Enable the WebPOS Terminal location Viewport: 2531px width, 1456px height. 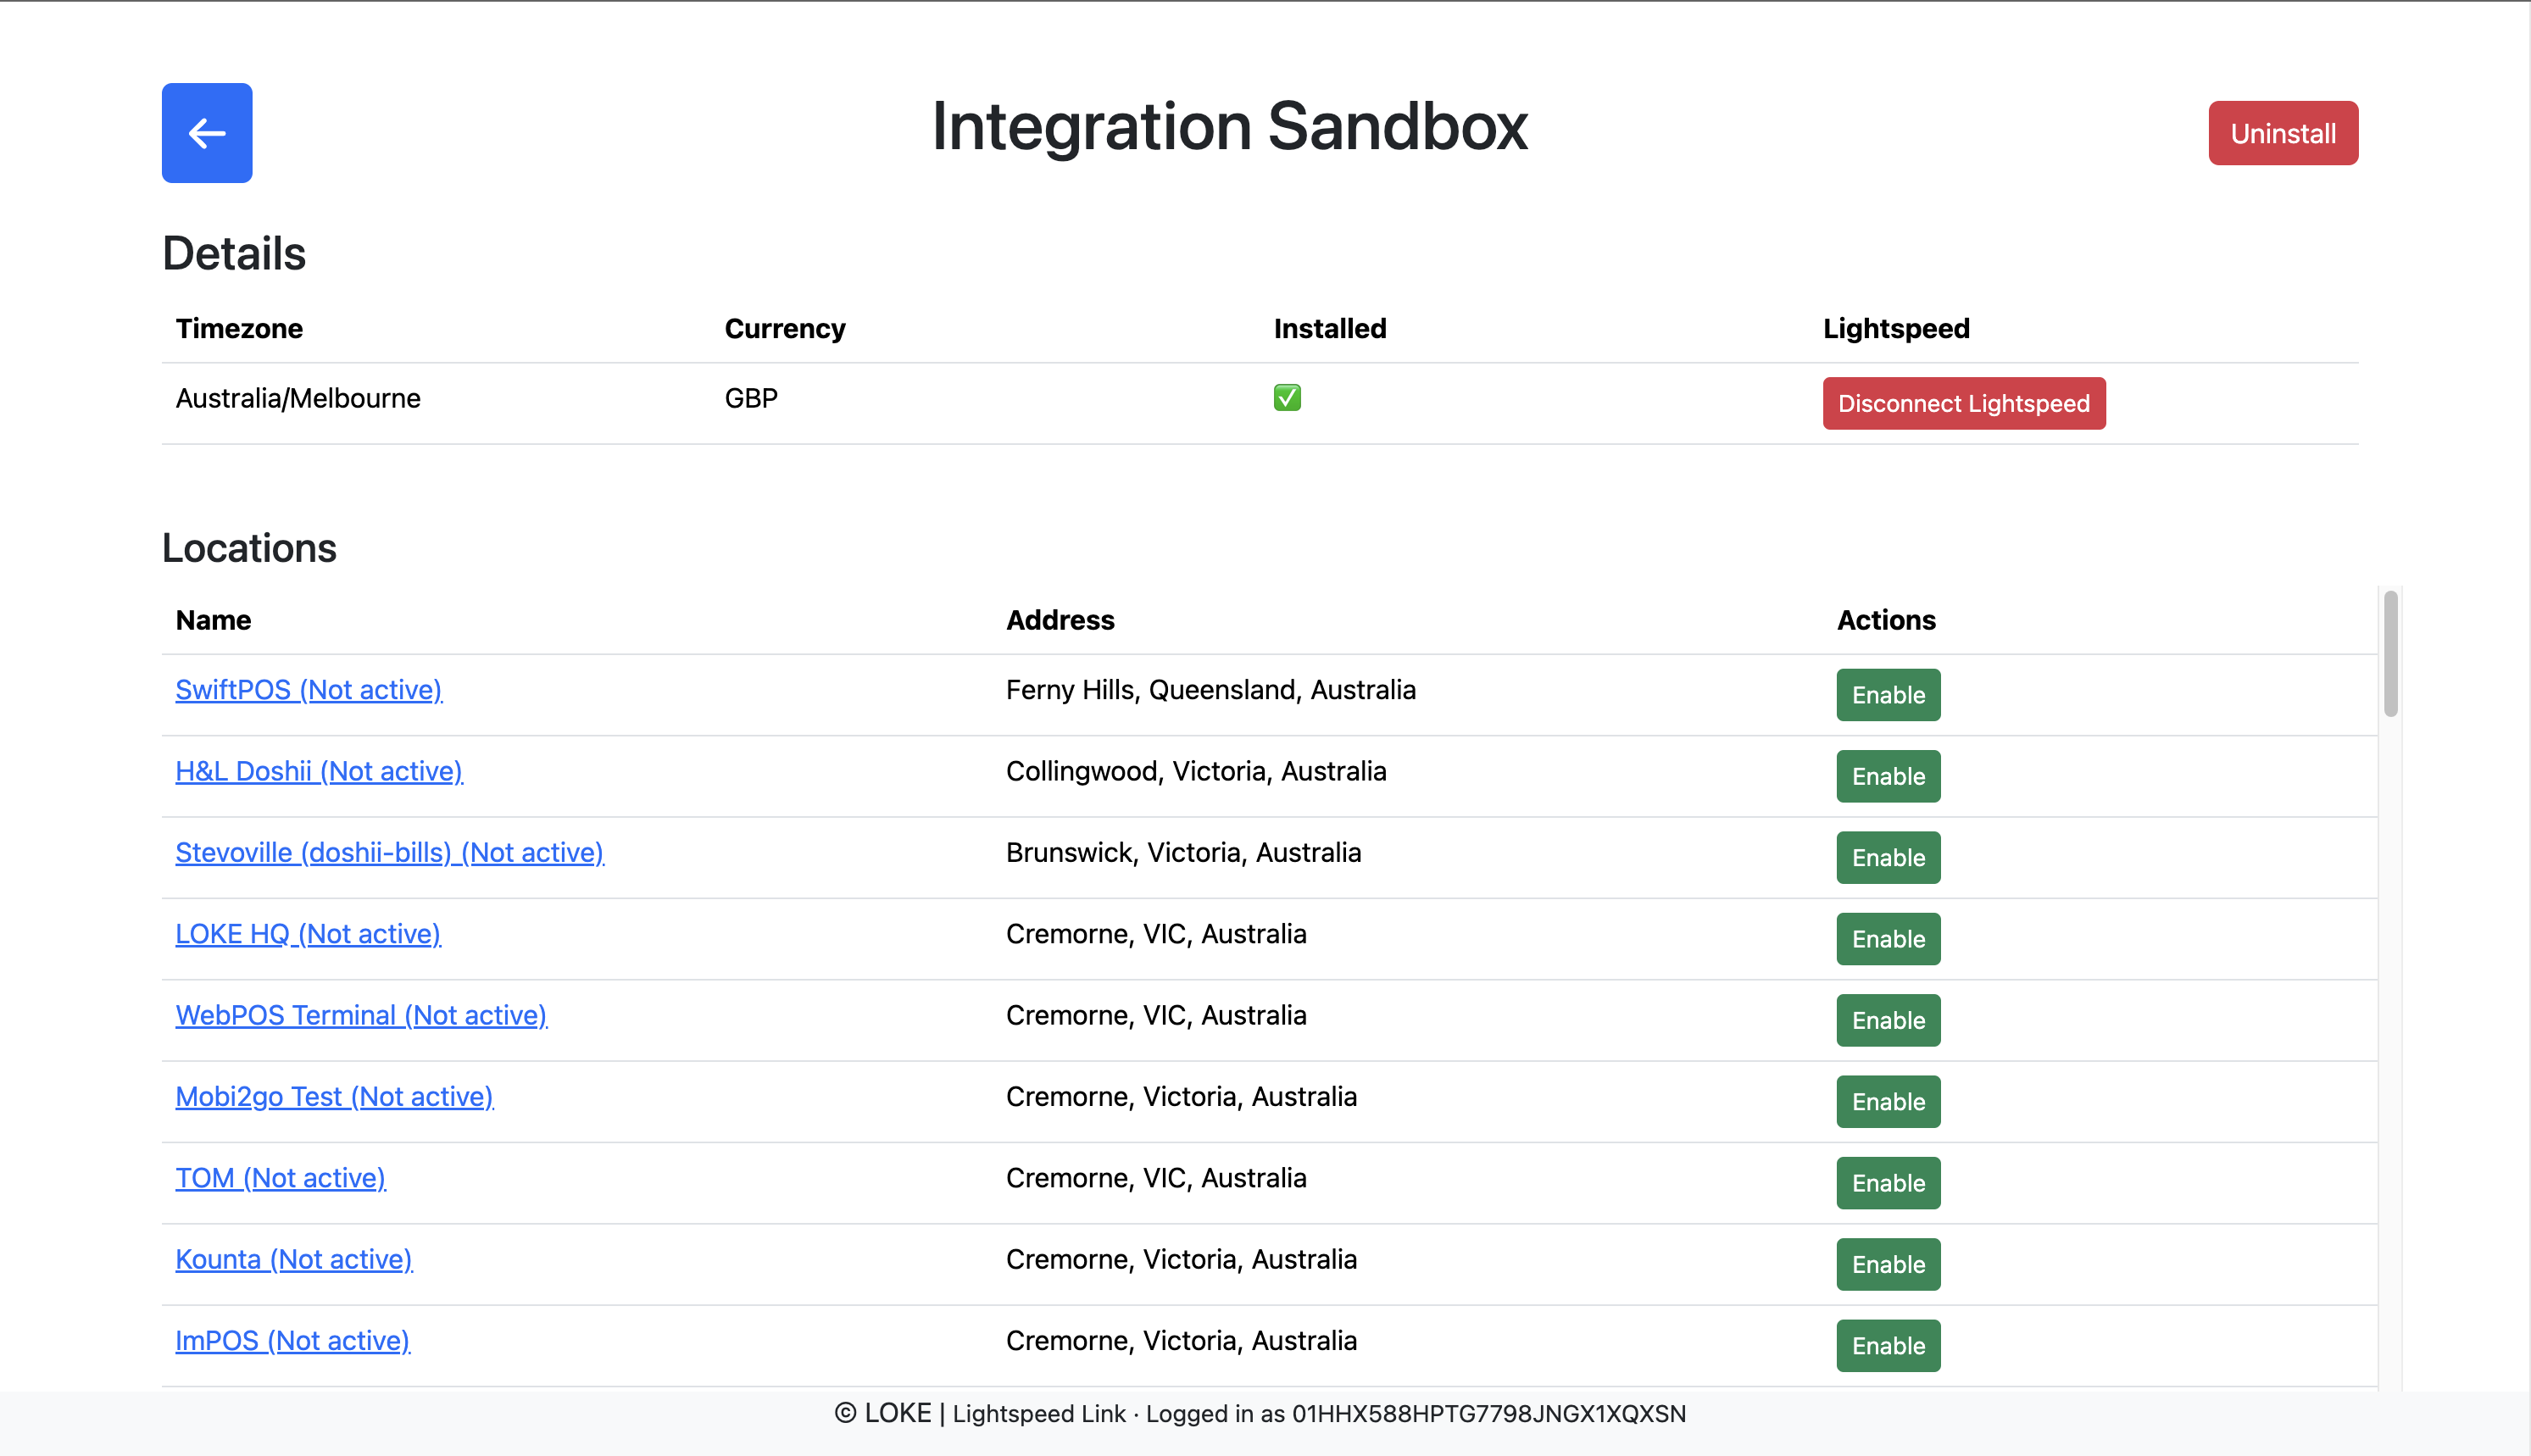1888,1020
